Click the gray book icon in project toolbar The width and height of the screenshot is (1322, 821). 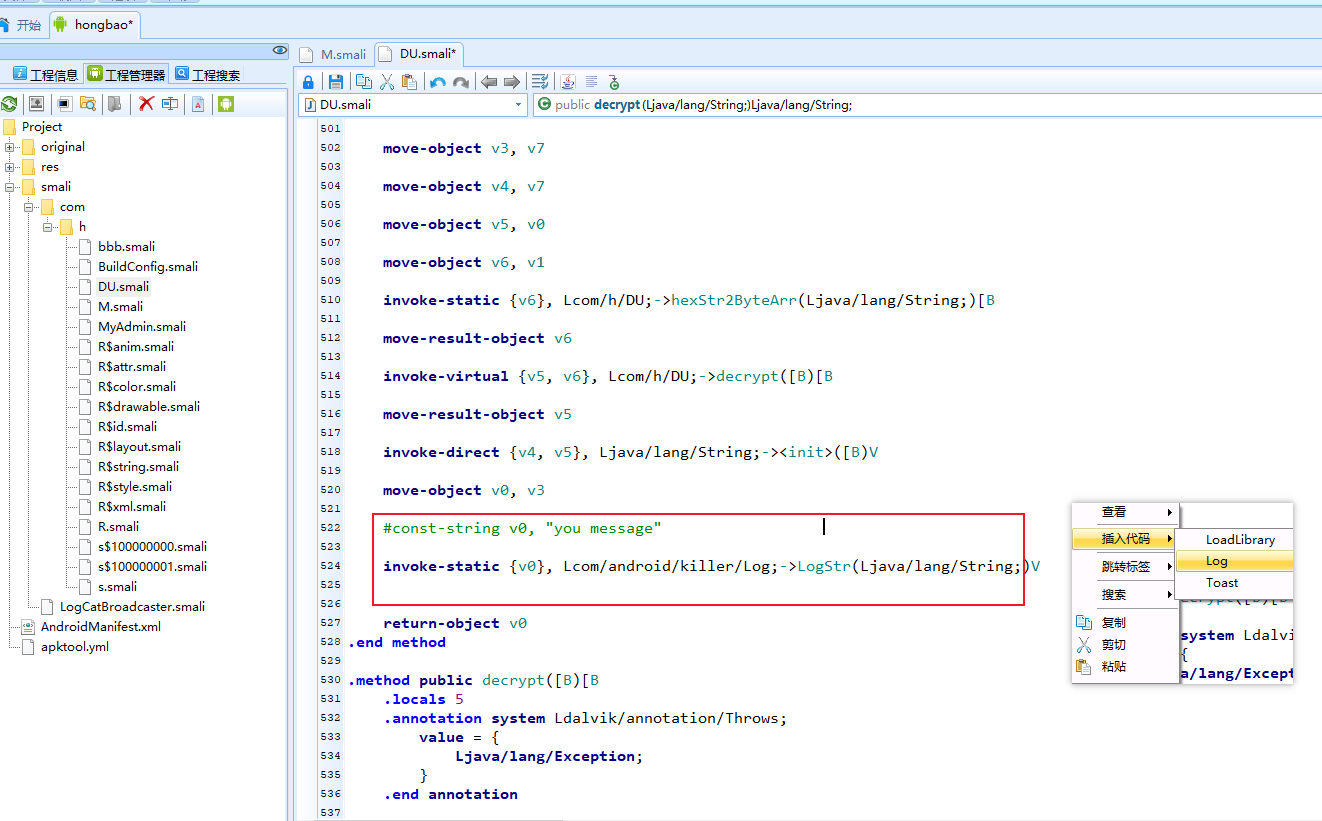point(115,103)
